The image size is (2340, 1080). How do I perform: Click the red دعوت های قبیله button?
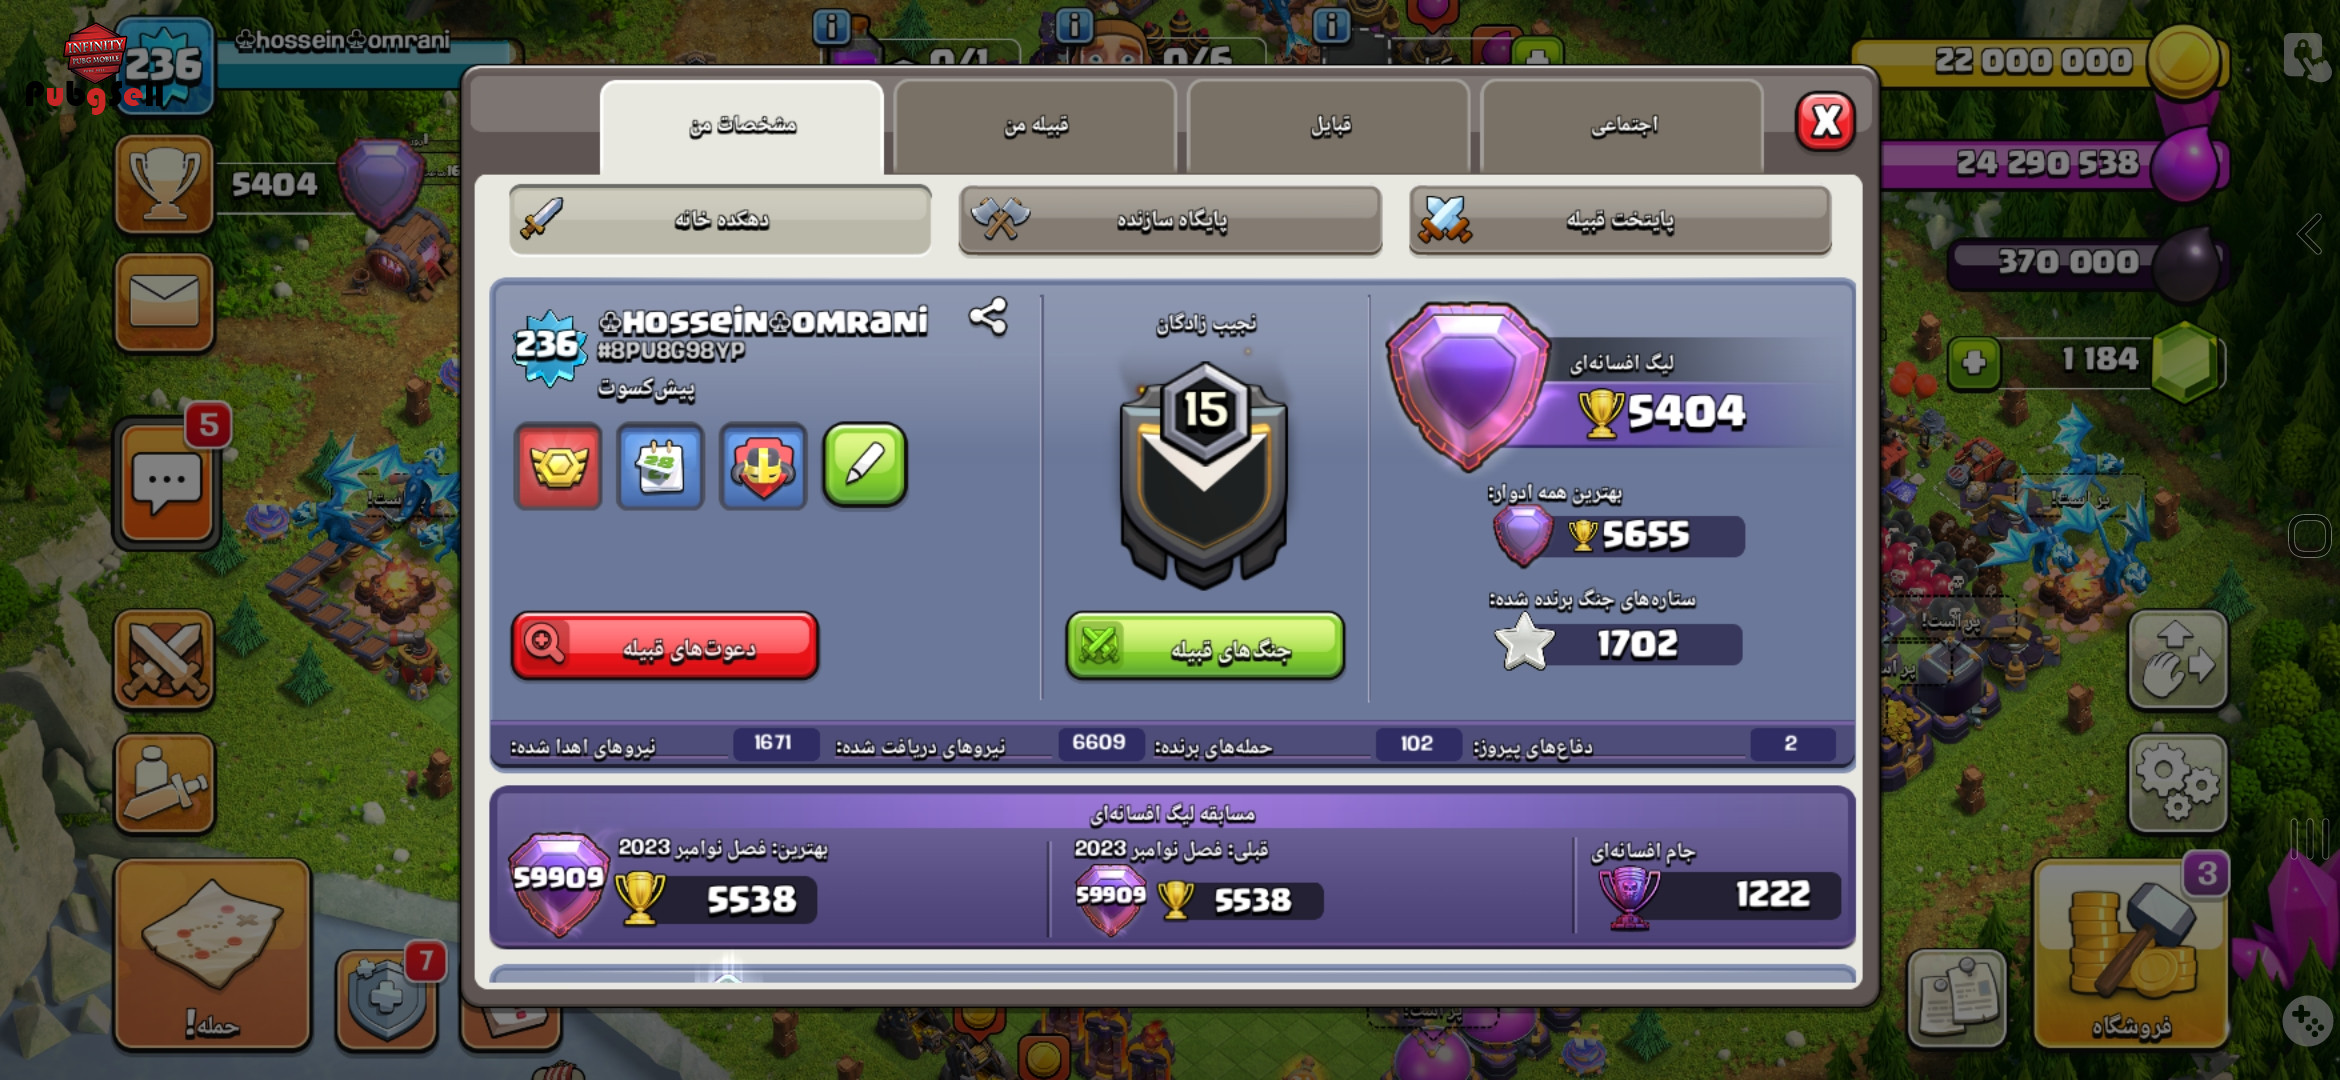665,647
